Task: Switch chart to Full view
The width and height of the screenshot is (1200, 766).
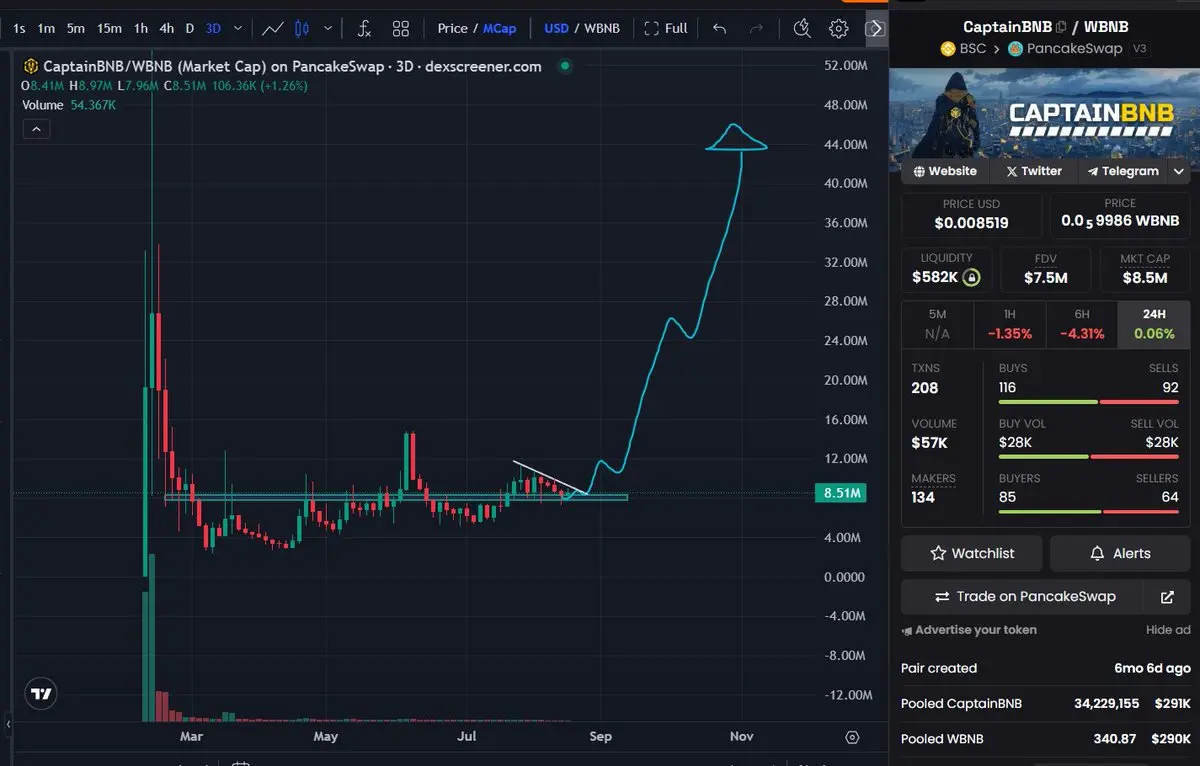Action: (666, 28)
